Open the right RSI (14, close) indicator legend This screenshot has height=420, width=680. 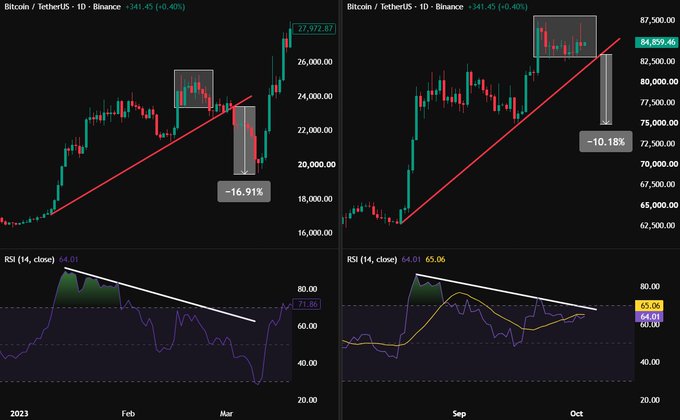372,259
